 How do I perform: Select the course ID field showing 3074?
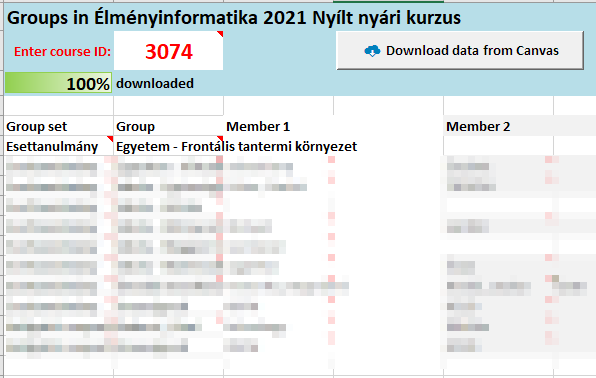coord(168,51)
